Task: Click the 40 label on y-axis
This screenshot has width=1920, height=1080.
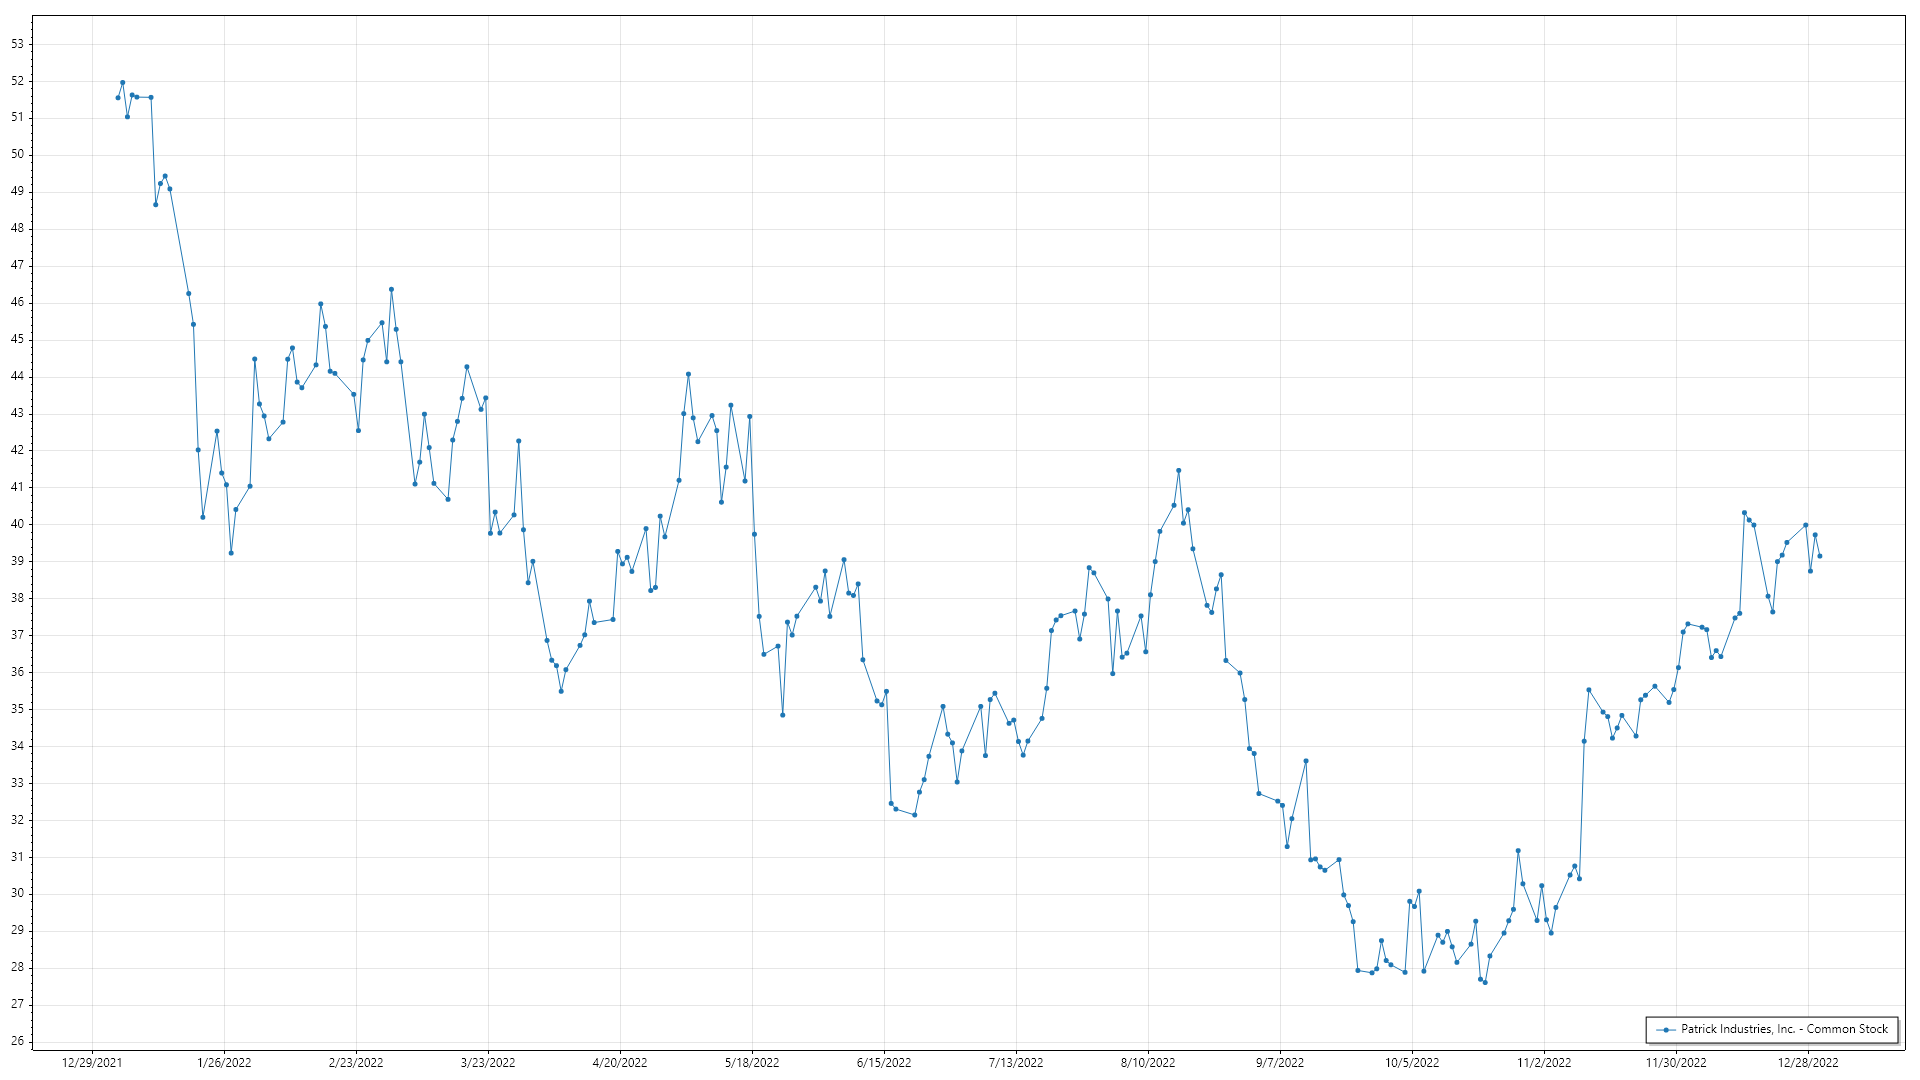Action: click(18, 524)
